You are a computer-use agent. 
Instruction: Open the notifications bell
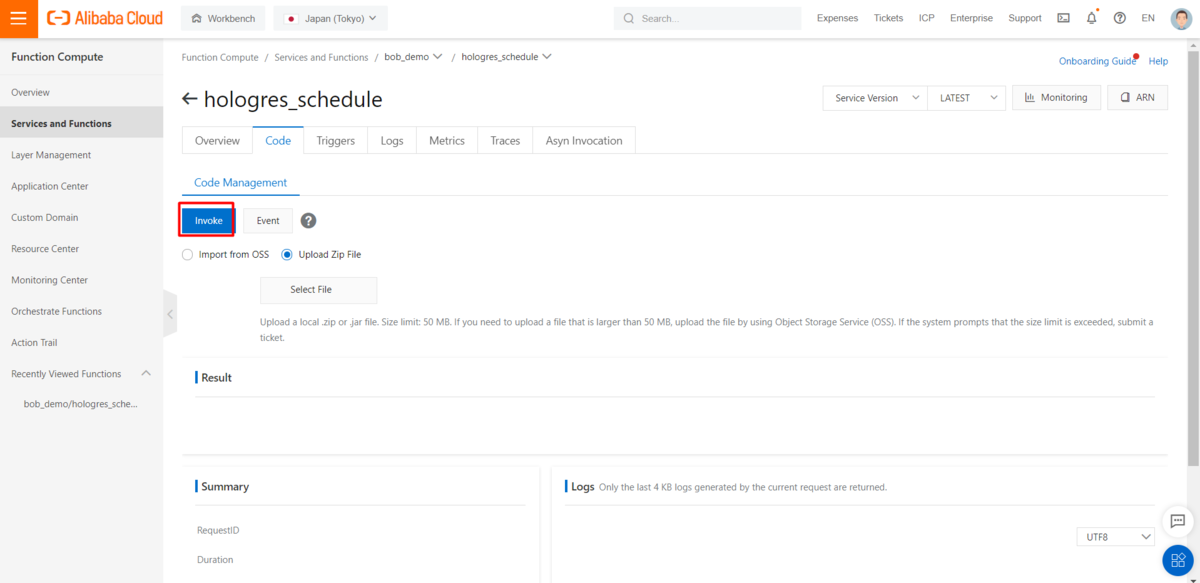(1091, 18)
